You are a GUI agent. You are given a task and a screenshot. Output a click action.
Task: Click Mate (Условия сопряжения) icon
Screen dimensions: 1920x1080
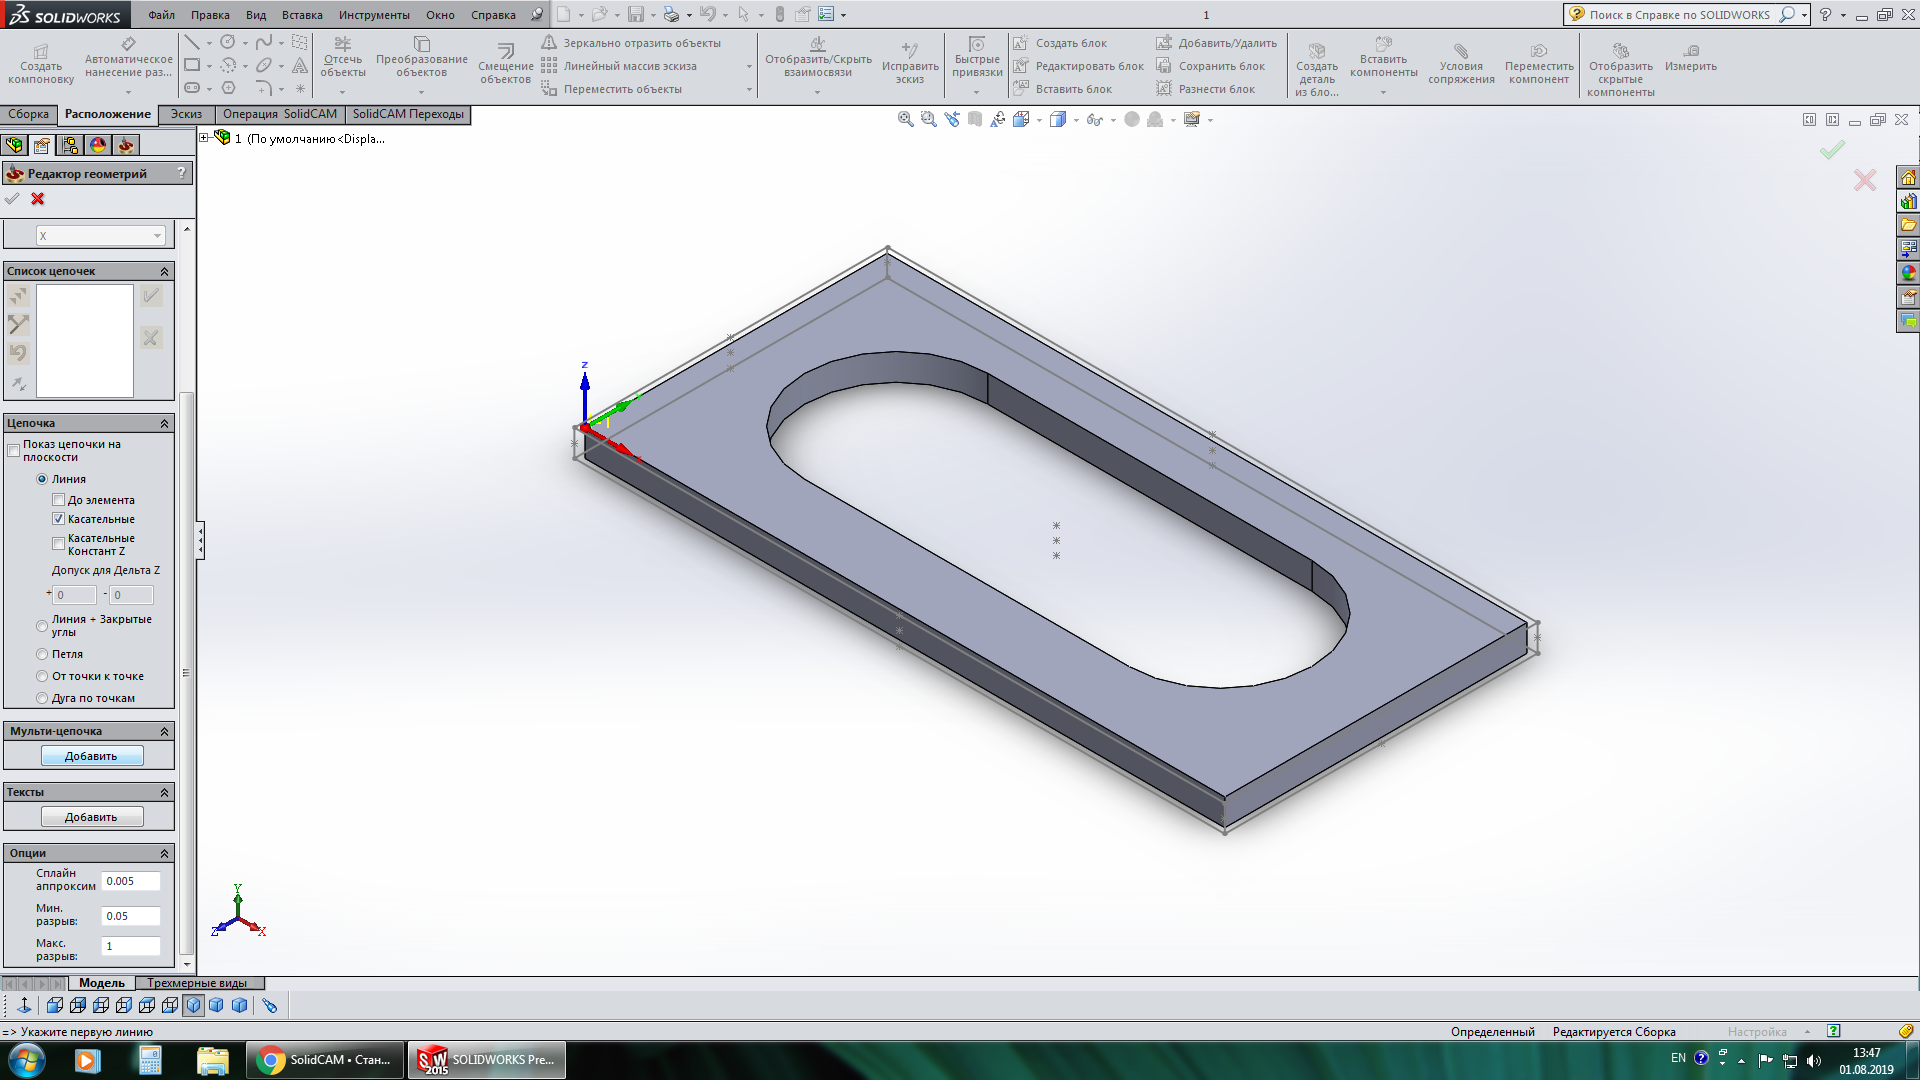pos(1460,51)
